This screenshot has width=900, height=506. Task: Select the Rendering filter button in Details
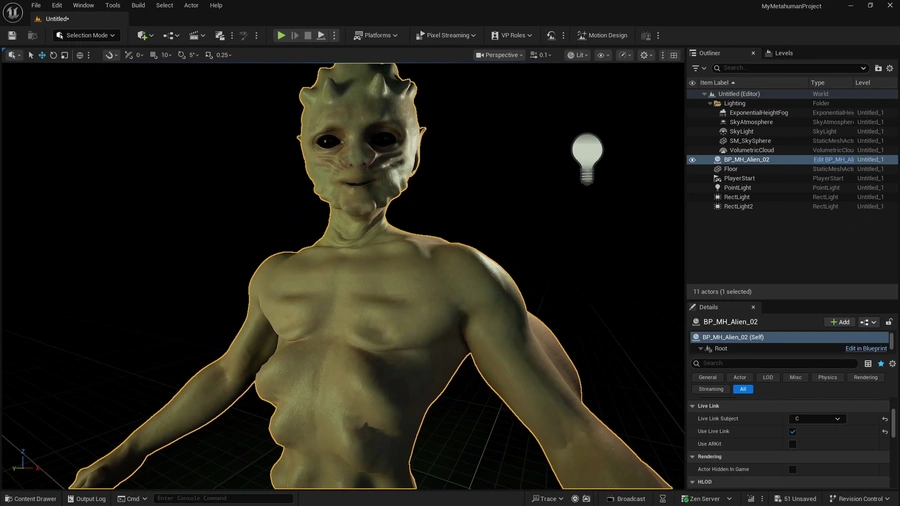[x=865, y=377]
